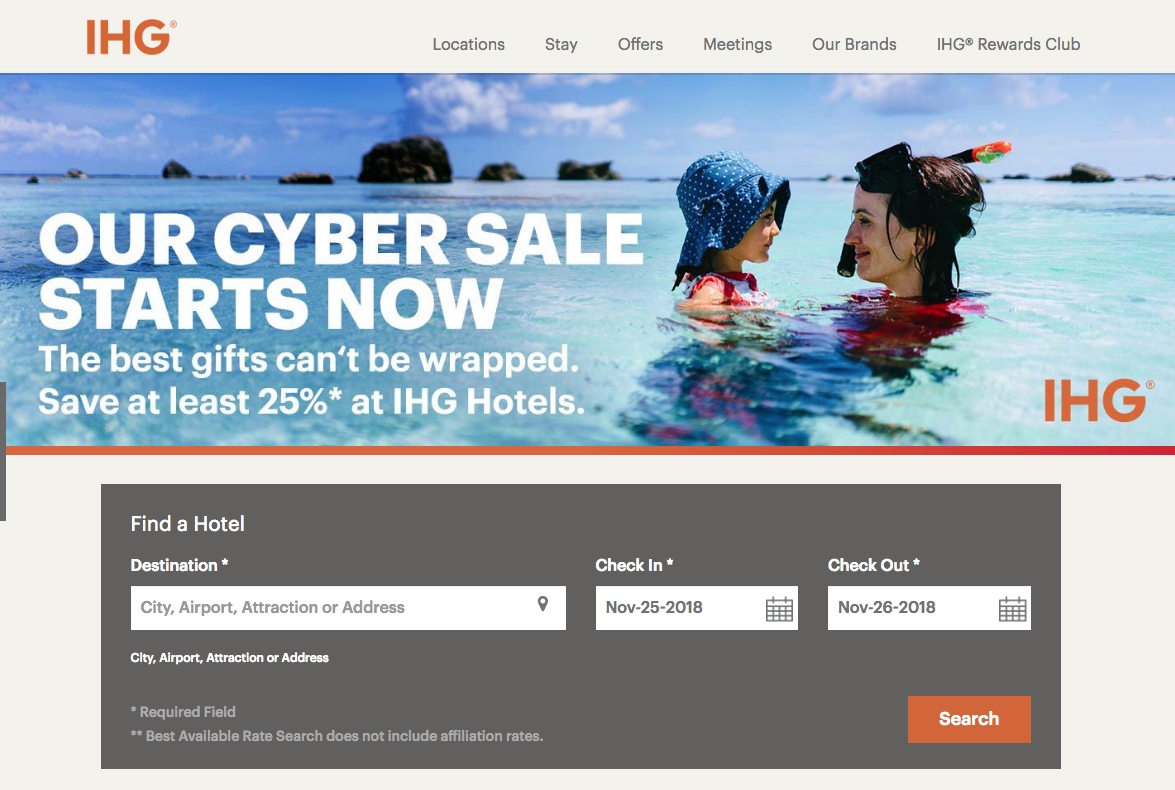Click the orange Search button
The height and width of the screenshot is (790, 1175).
click(x=969, y=719)
